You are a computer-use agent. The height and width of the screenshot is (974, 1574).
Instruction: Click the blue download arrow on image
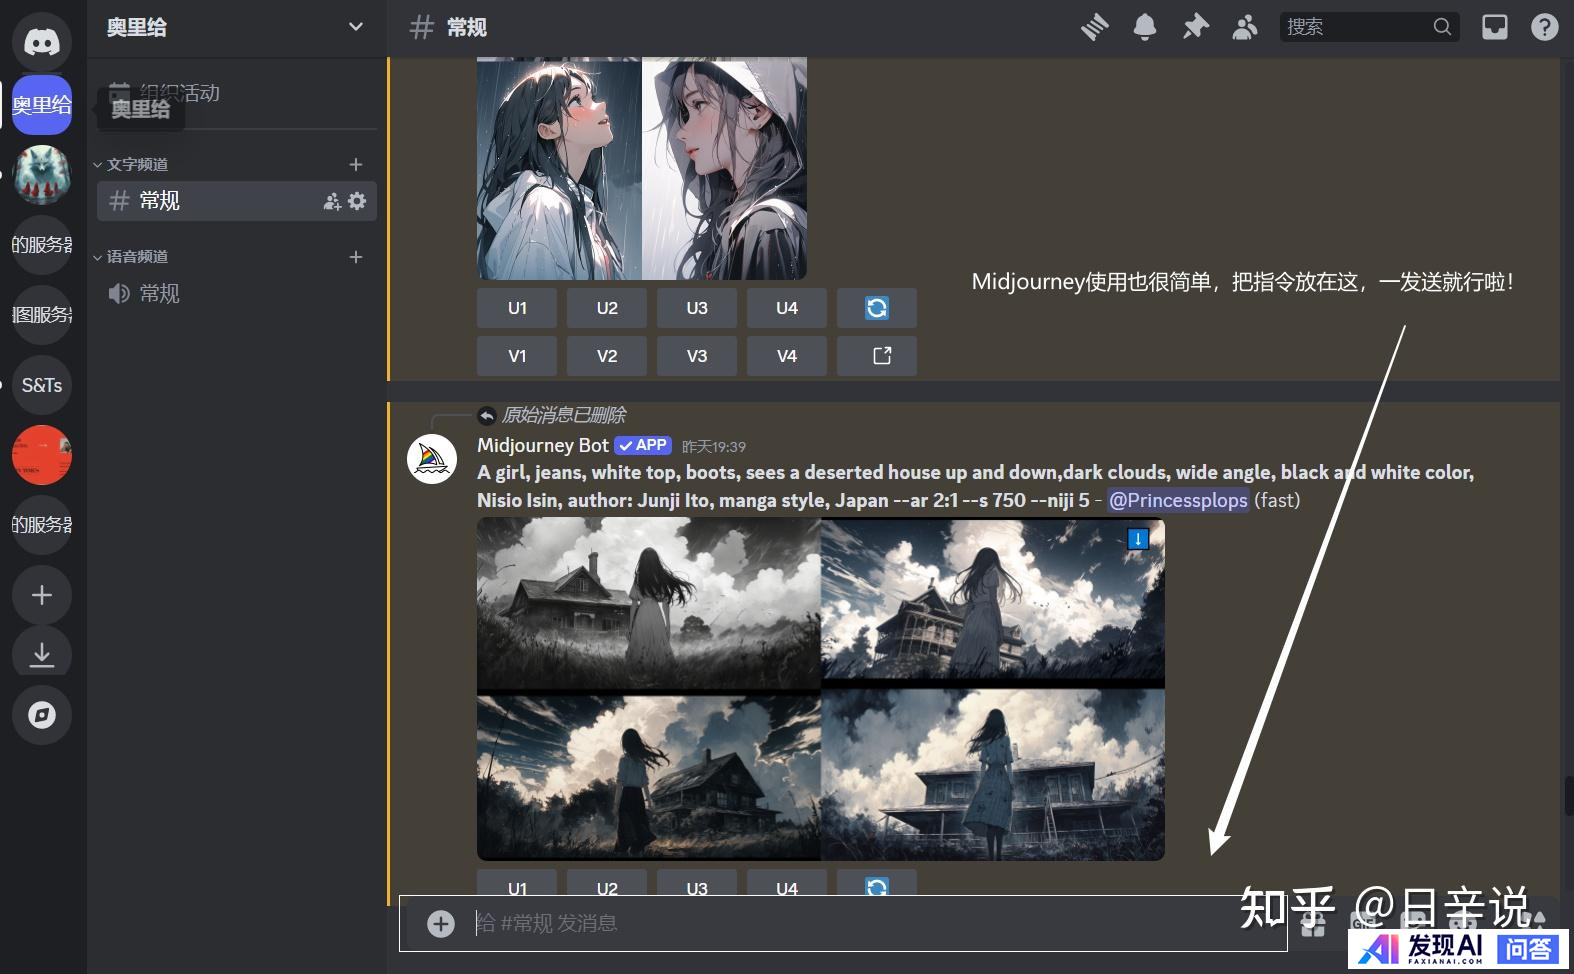pyautogui.click(x=1138, y=539)
